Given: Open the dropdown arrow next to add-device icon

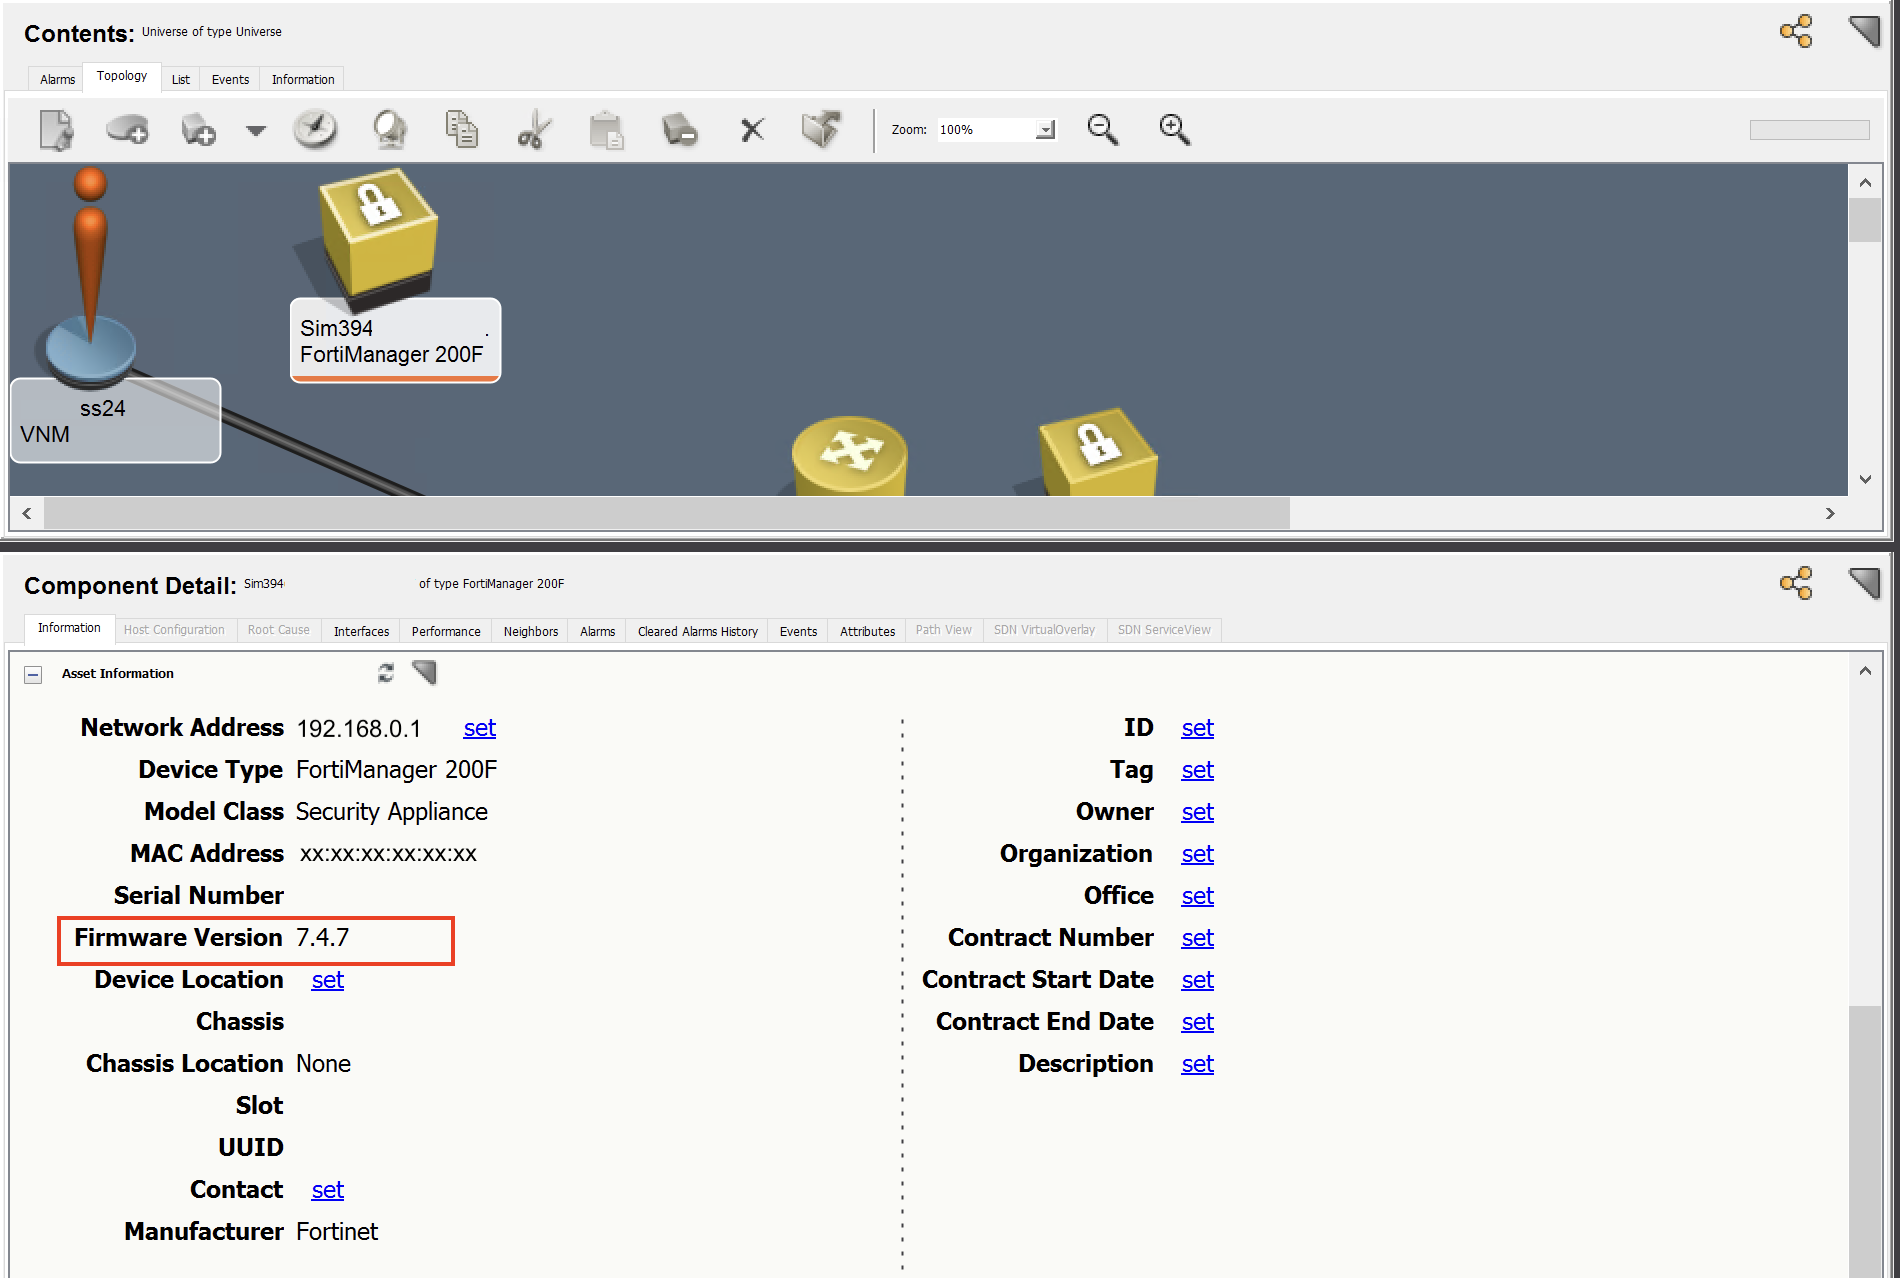Looking at the screenshot, I should pyautogui.click(x=256, y=131).
